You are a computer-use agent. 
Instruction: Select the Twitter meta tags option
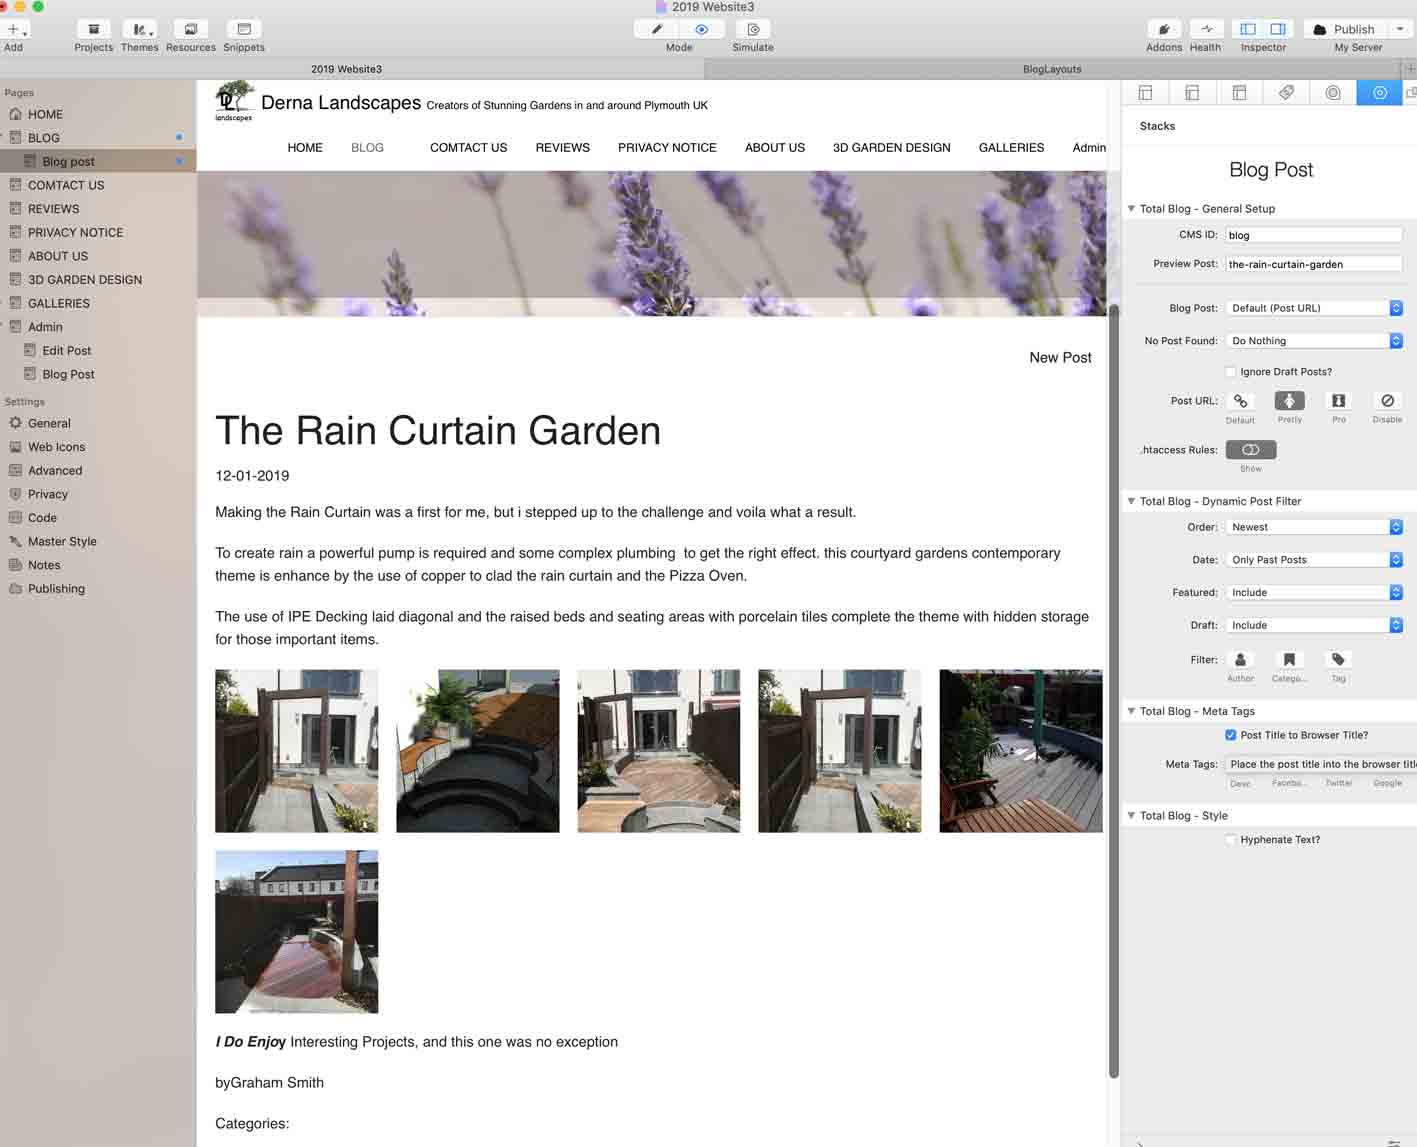point(1339,783)
